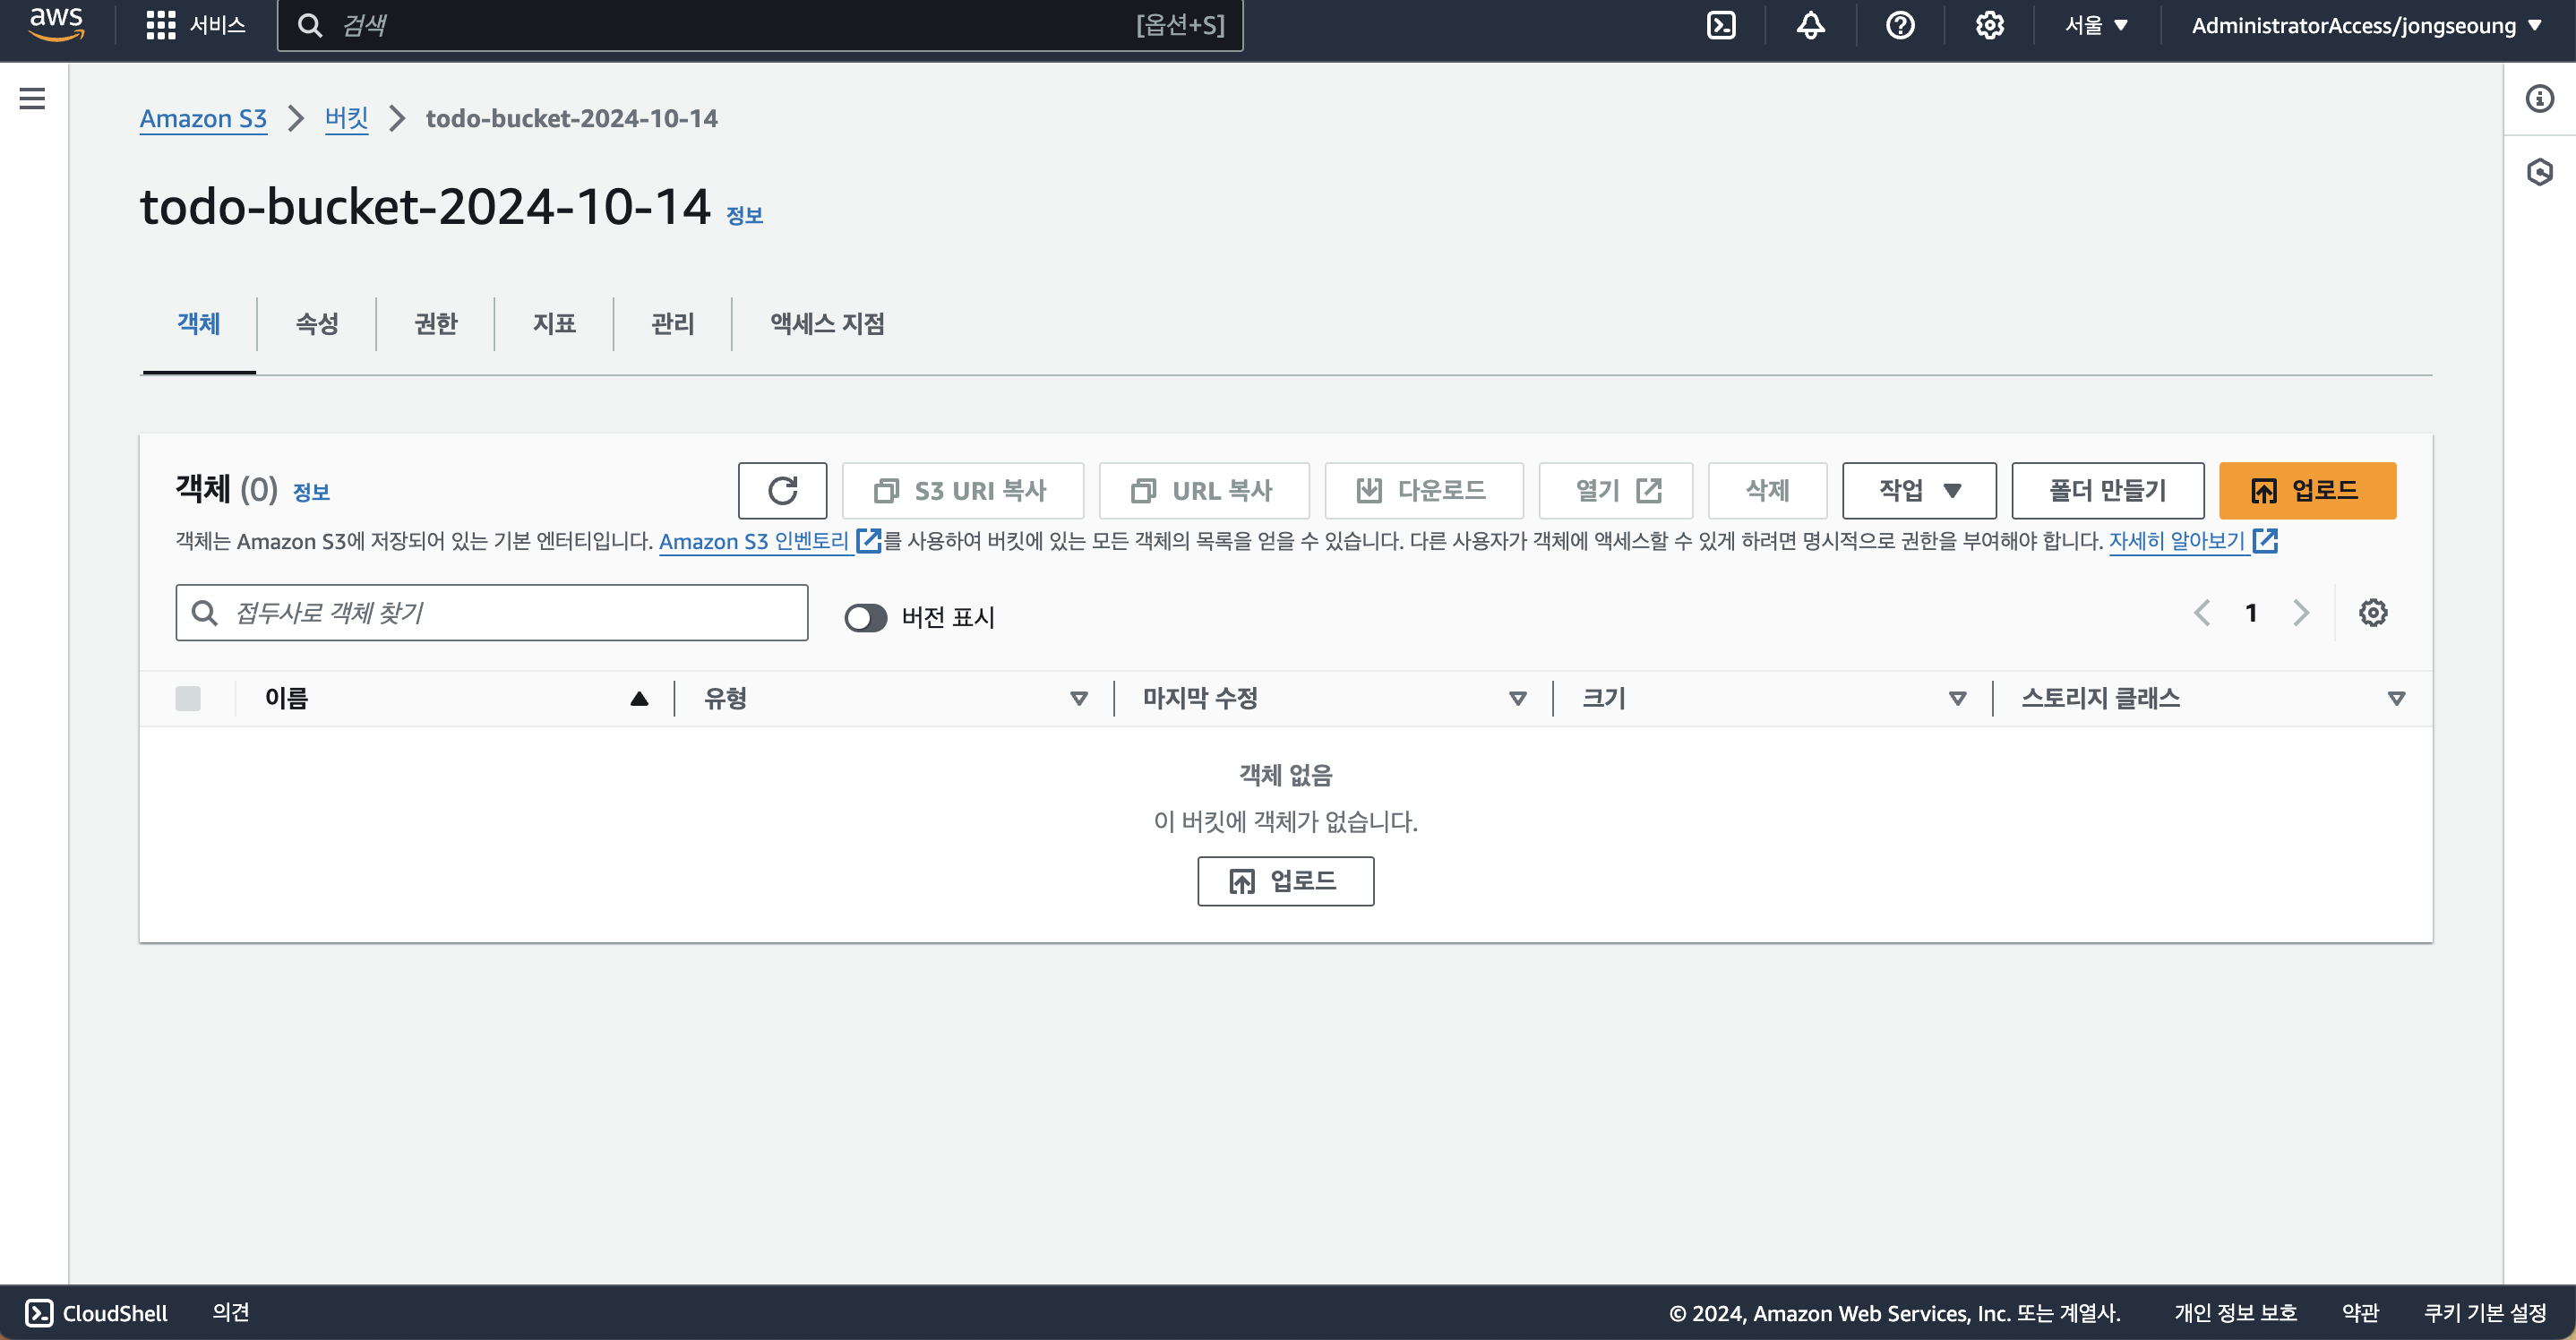The width and height of the screenshot is (2576, 1340).
Task: Focus the top 검색 search field
Action: point(760,25)
